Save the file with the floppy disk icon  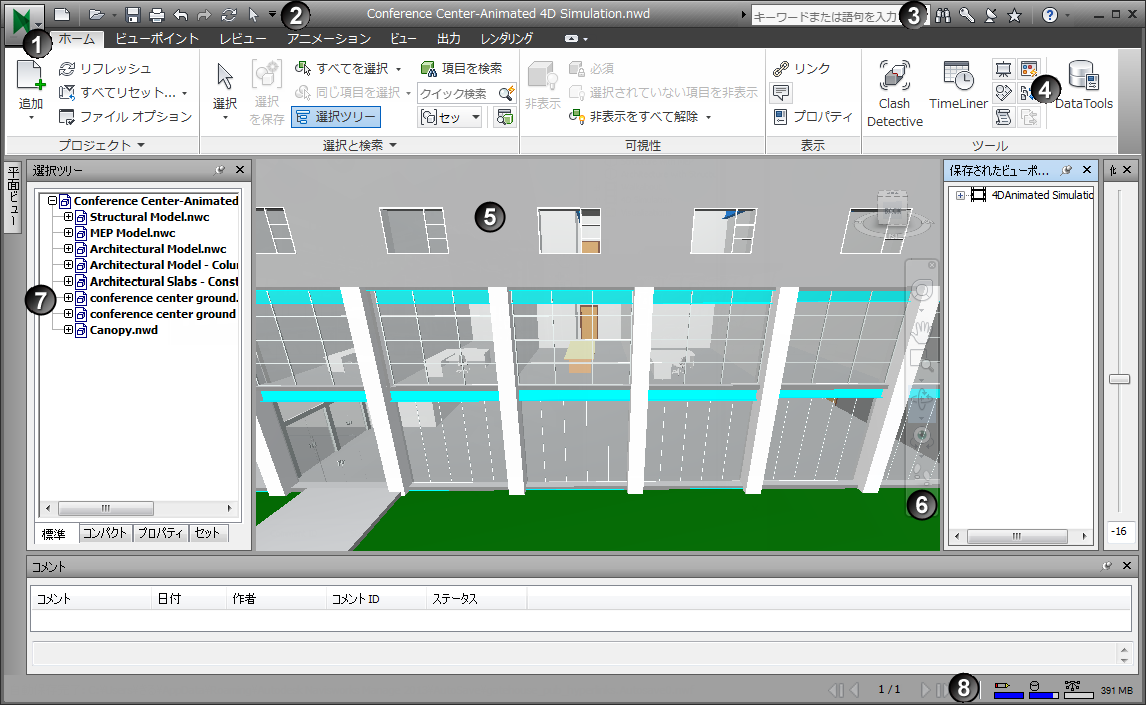[x=132, y=14]
